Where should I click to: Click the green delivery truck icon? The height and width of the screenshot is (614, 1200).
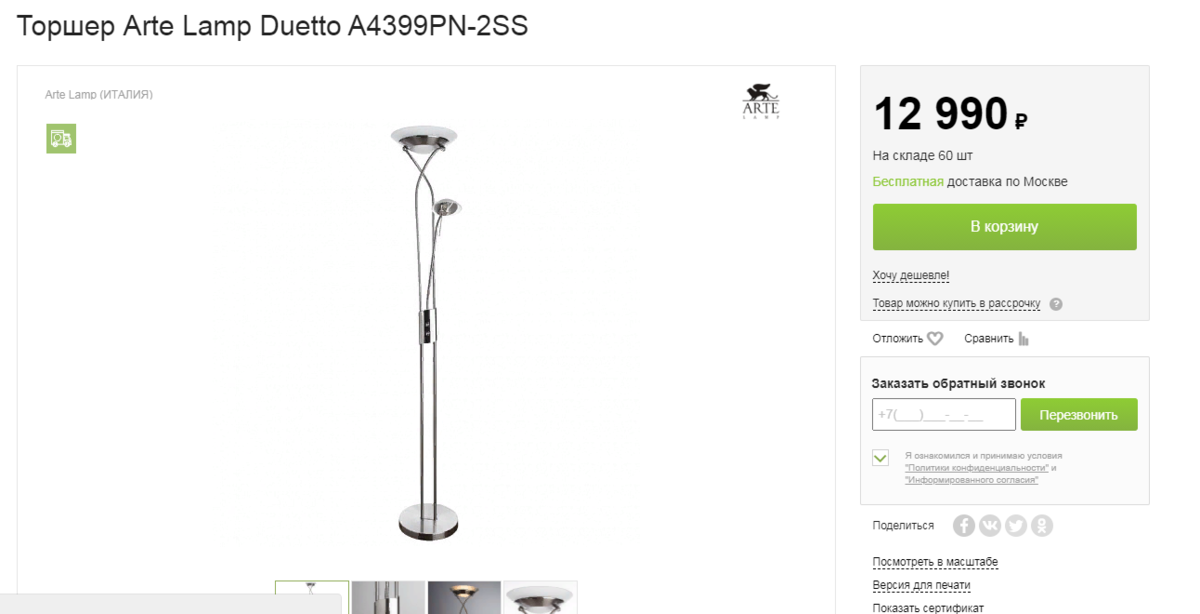[x=61, y=139]
